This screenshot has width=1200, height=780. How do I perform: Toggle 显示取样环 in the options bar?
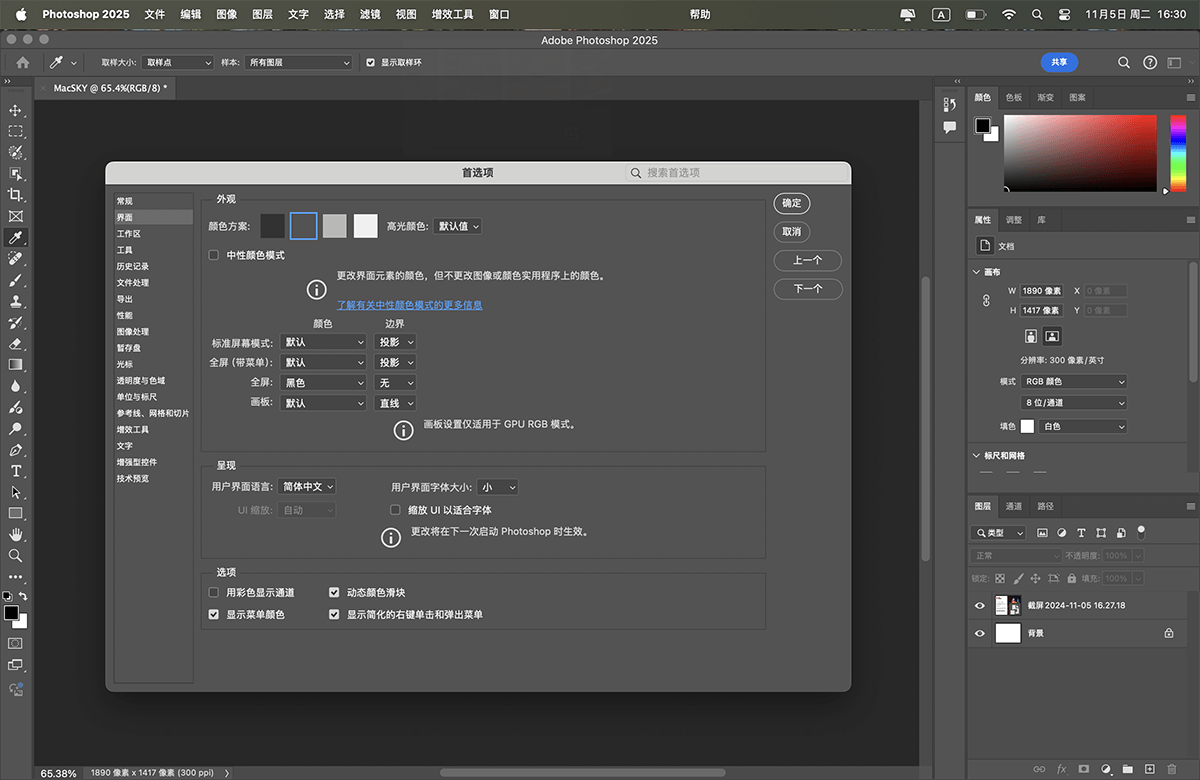tap(371, 62)
